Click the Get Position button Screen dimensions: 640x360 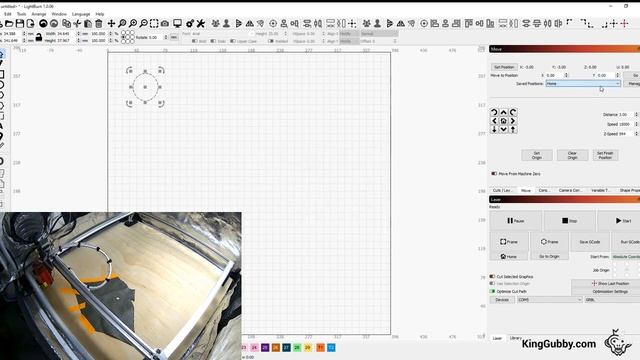[504, 67]
